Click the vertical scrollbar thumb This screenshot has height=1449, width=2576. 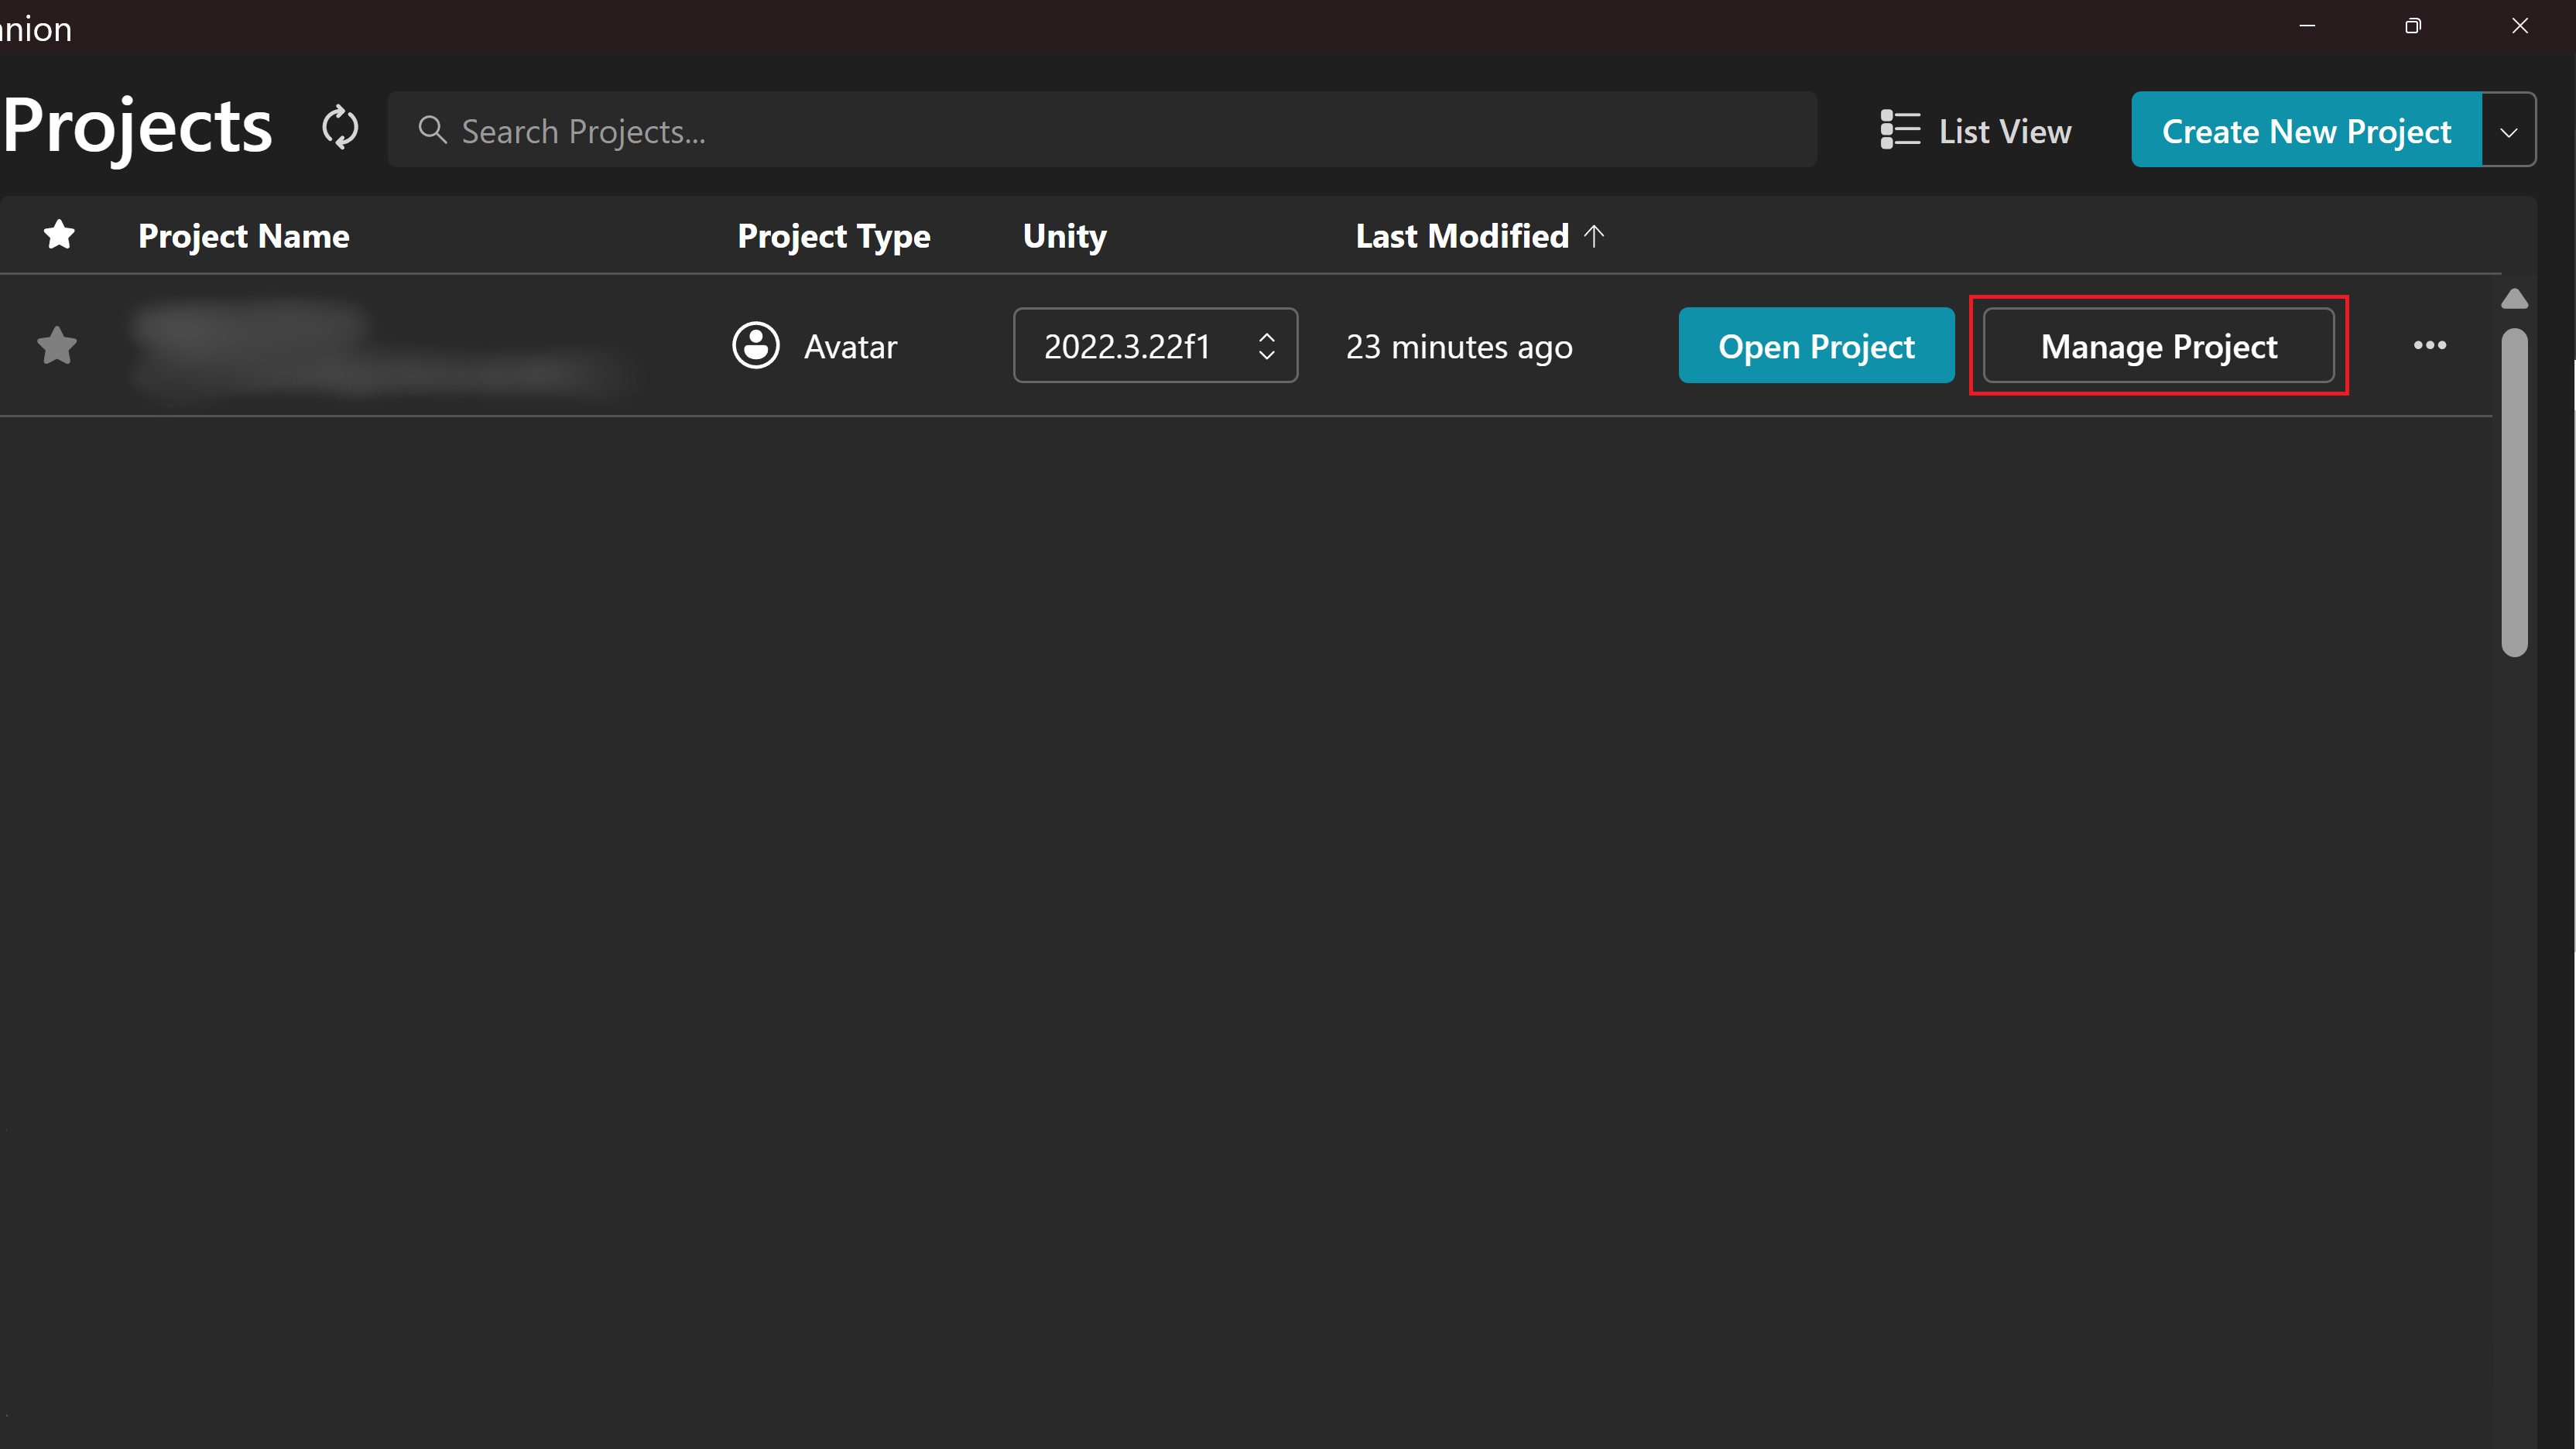pos(2514,492)
